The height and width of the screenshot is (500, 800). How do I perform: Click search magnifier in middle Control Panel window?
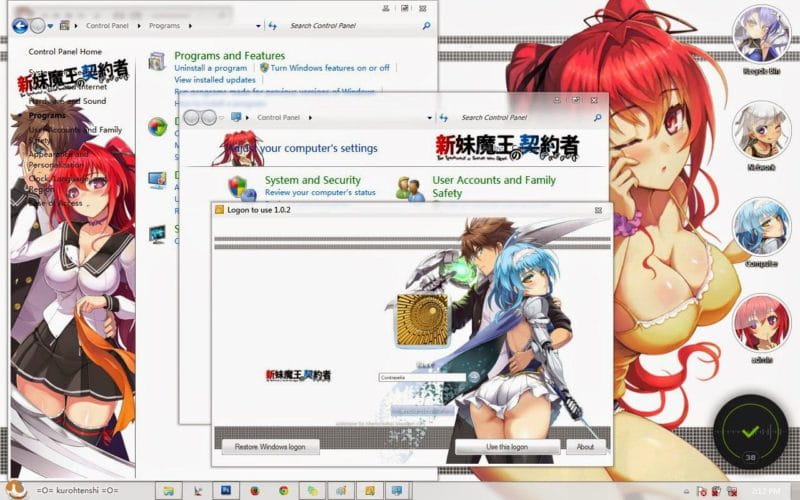[x=597, y=117]
